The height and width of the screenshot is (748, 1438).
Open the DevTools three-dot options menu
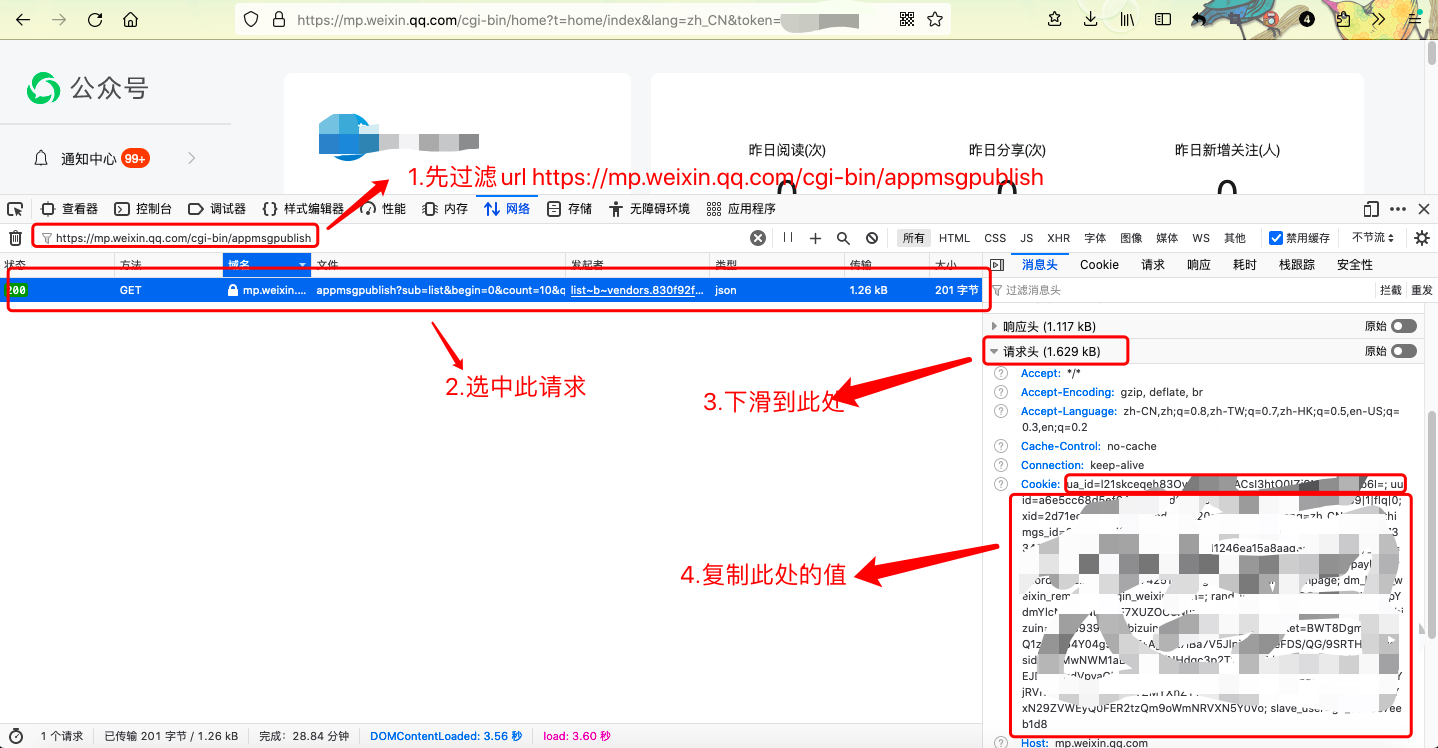[1398, 209]
